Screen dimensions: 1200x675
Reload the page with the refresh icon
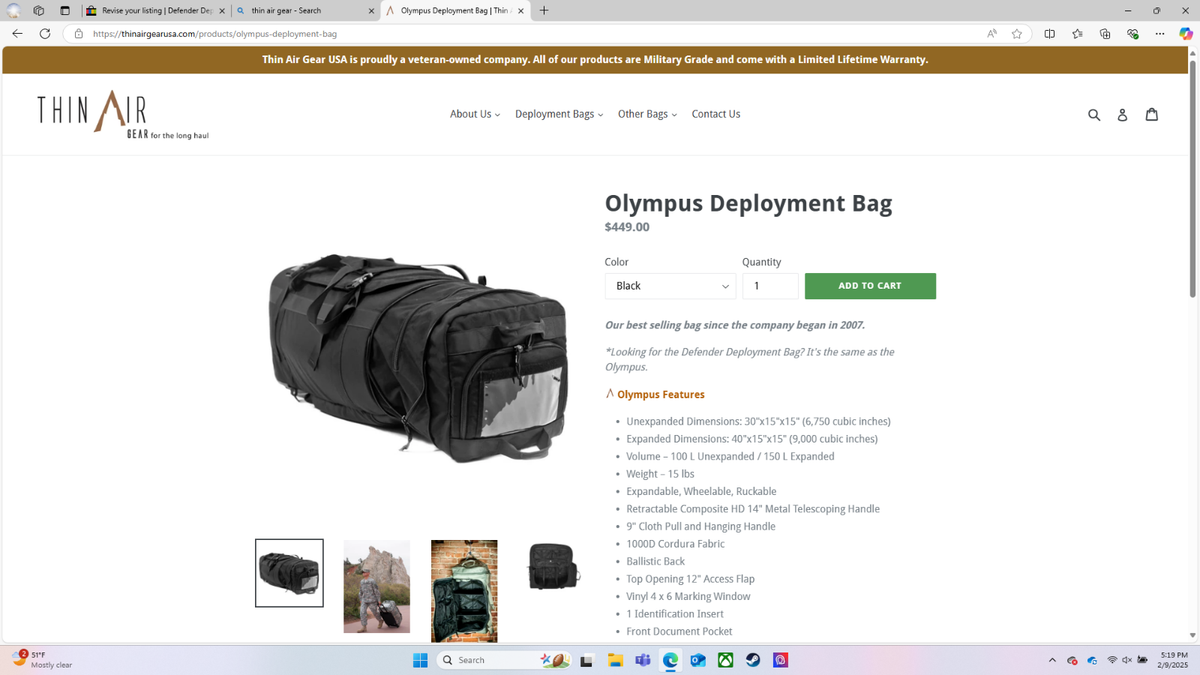coord(45,33)
